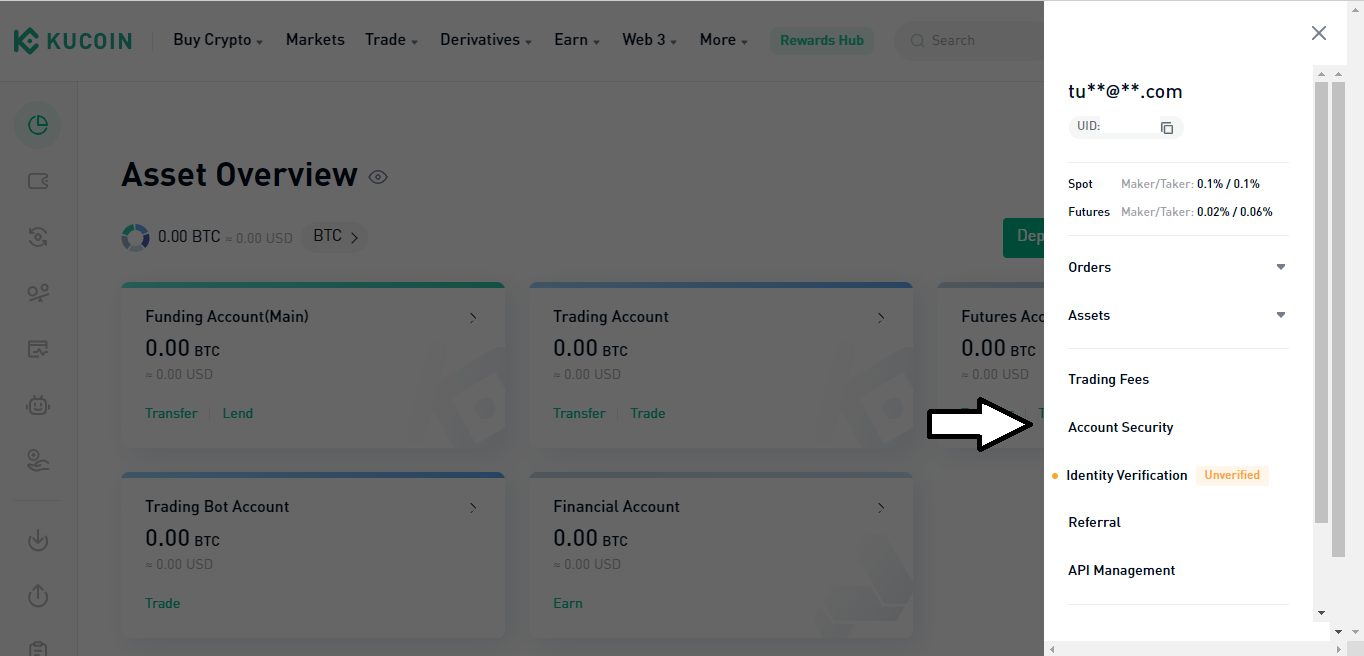This screenshot has height=656, width=1364.
Task: Click the KuCoin logo
Action: point(72,40)
